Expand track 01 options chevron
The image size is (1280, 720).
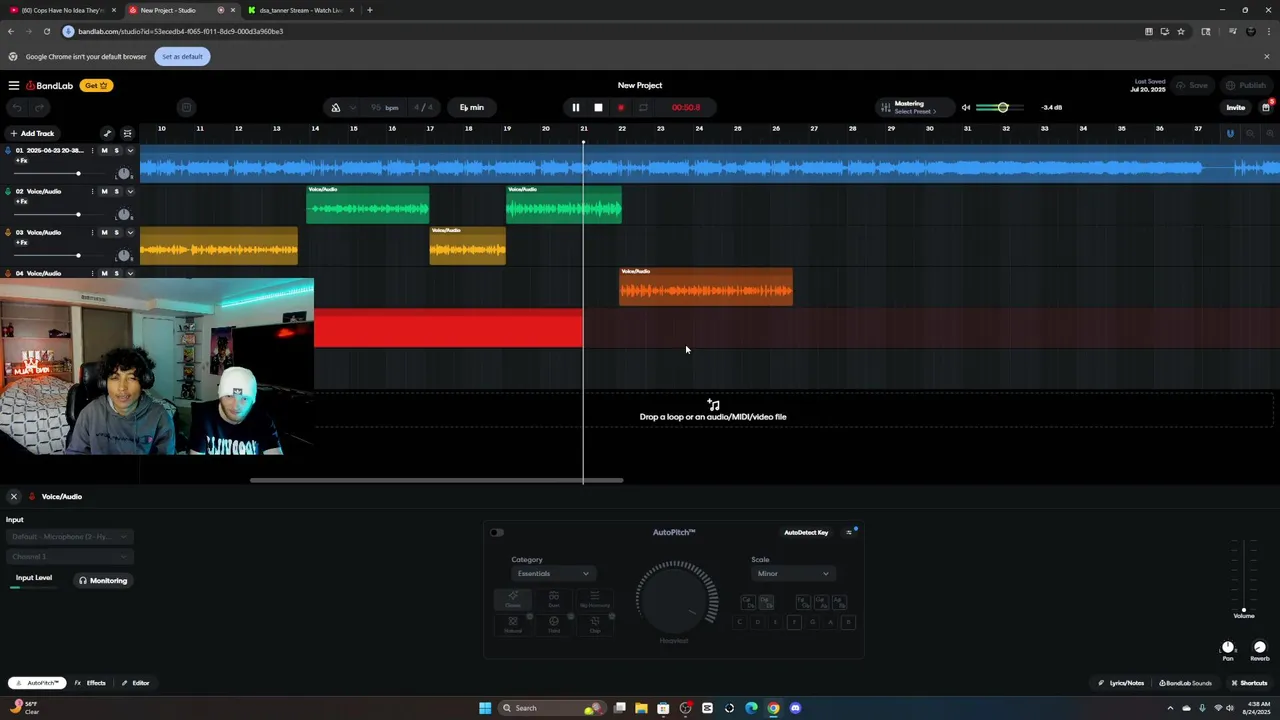tap(130, 150)
